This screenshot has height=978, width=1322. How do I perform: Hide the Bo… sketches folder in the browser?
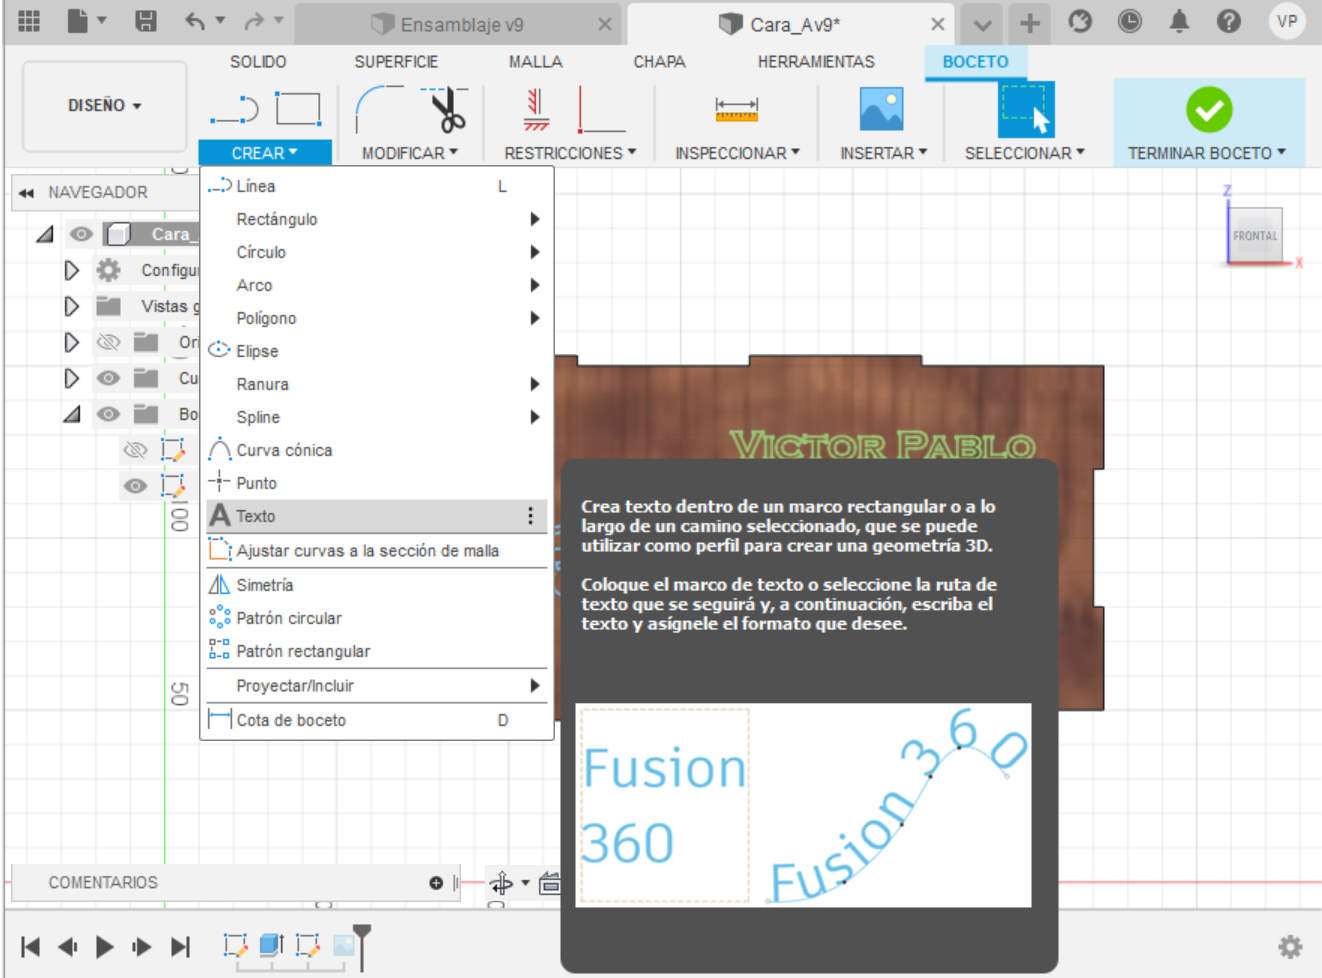point(108,414)
